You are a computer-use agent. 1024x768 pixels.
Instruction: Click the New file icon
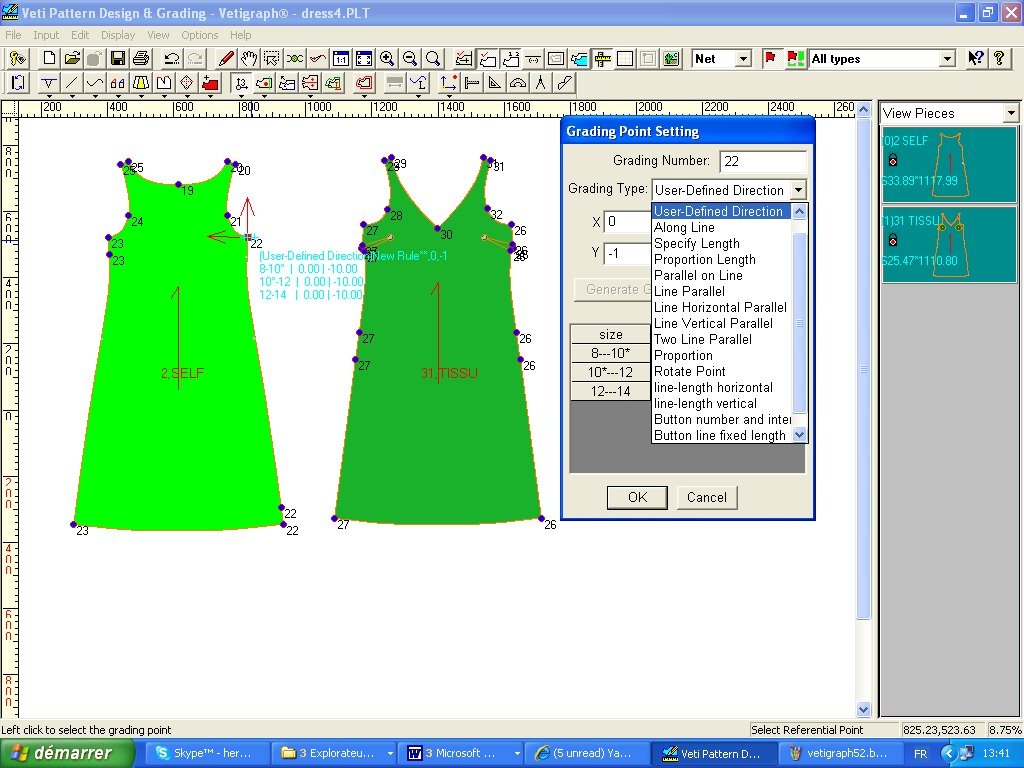[49, 59]
